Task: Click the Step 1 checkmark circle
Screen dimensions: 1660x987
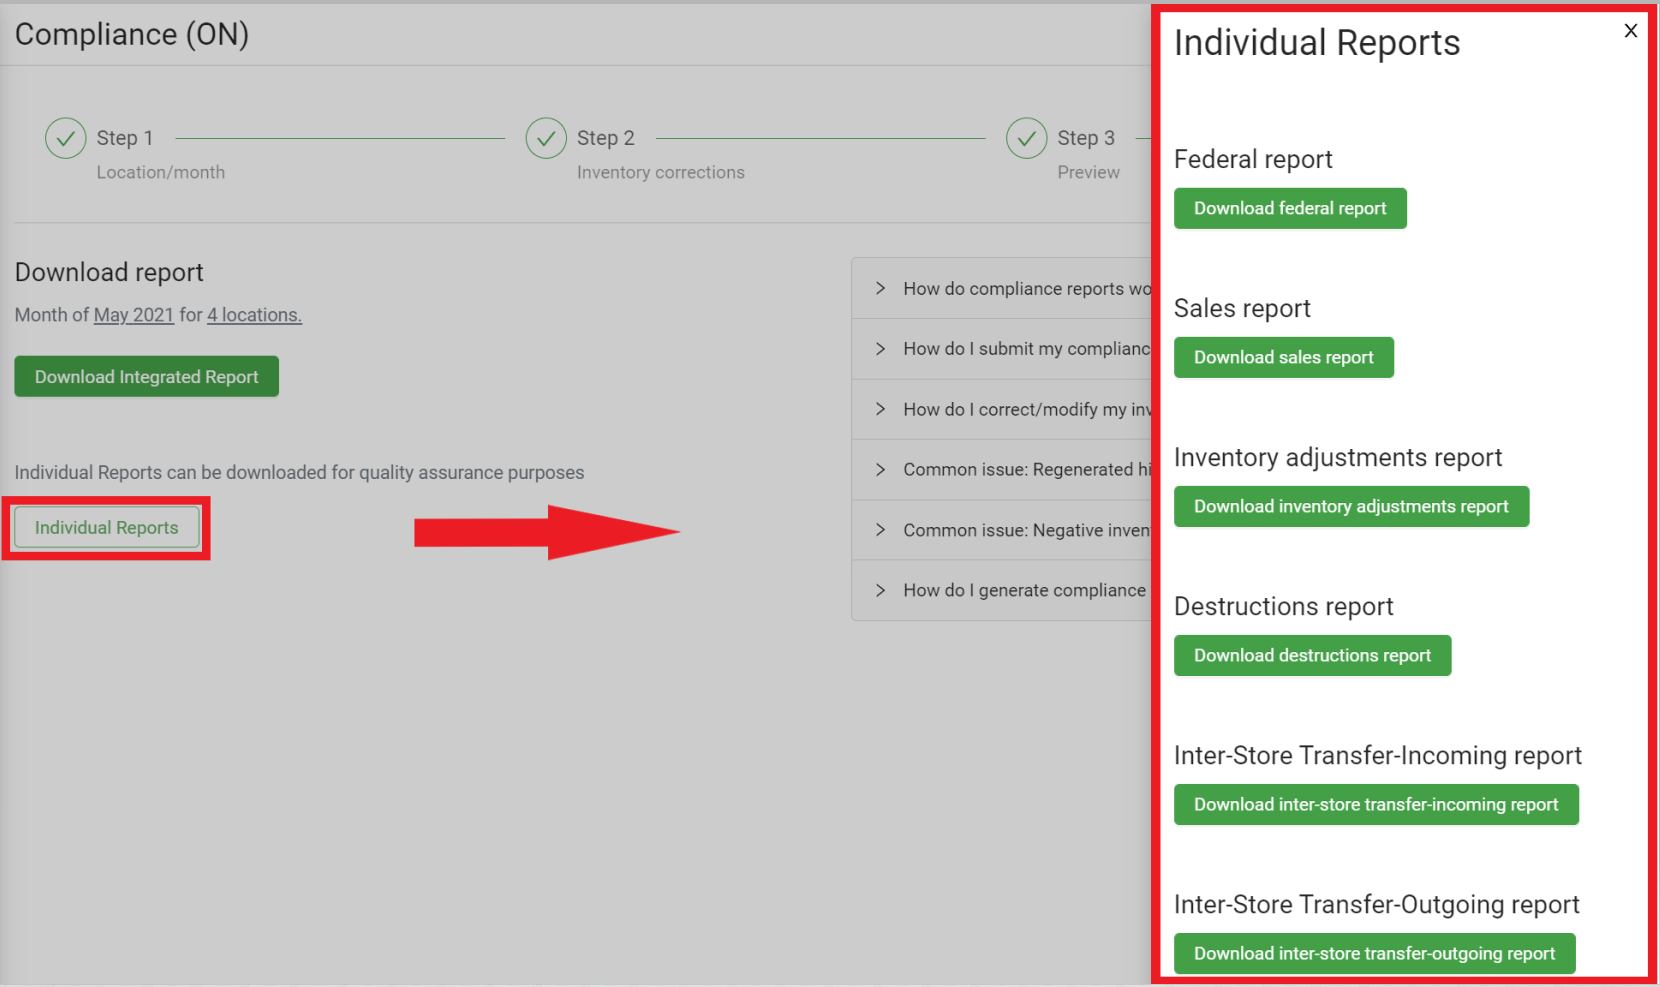Action: [x=66, y=139]
